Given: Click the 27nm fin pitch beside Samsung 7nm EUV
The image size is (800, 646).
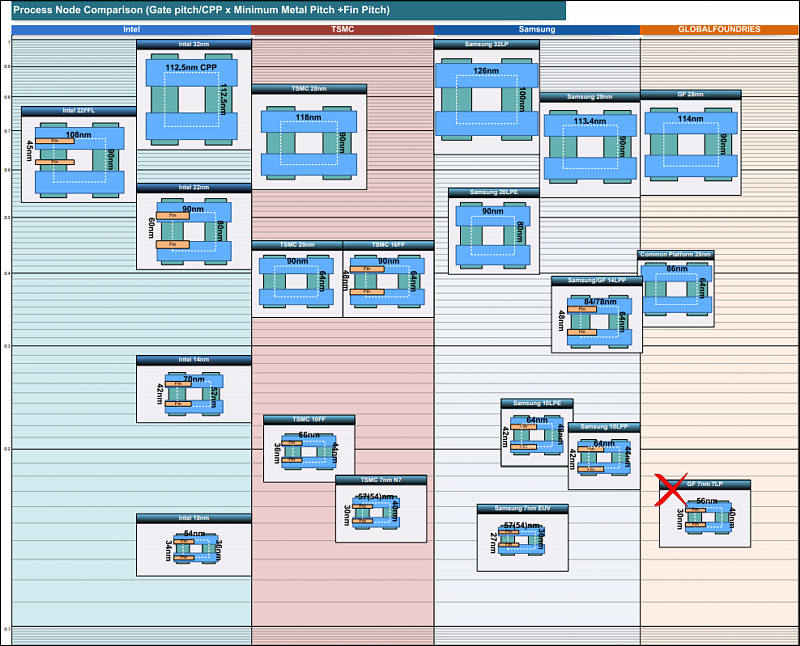Looking at the screenshot, I should click(x=493, y=543).
